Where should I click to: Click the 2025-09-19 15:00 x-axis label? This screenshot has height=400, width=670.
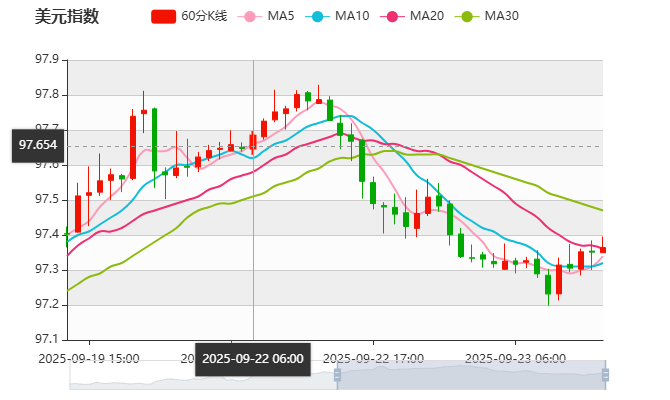click(89, 358)
